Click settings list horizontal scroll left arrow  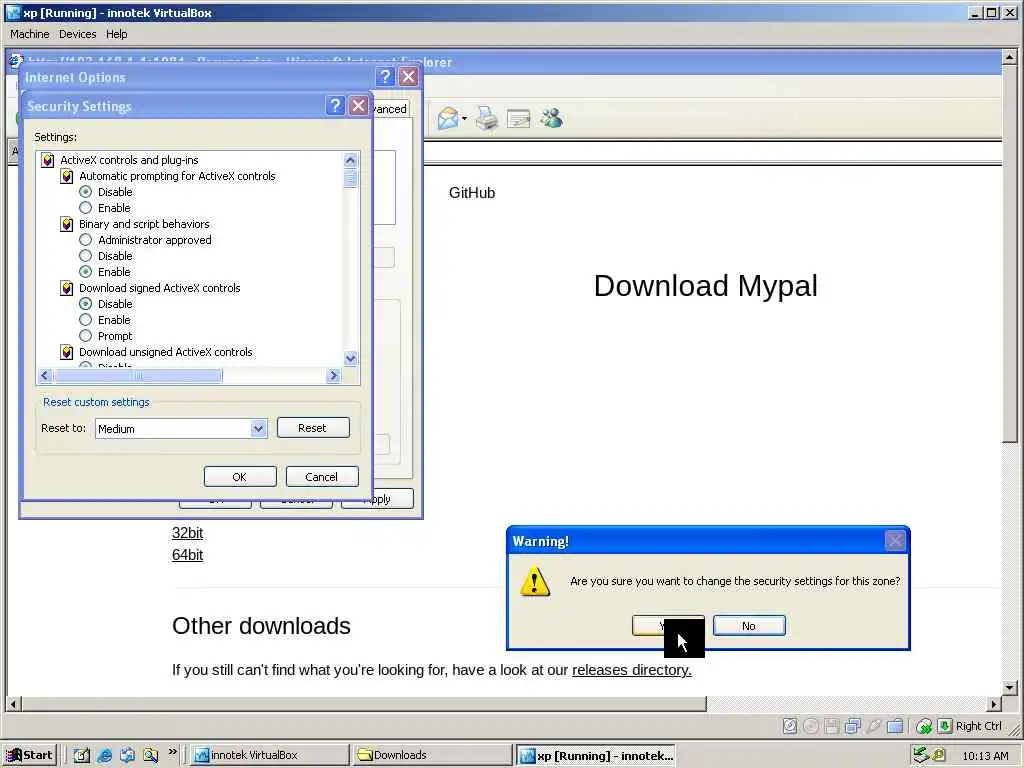45,376
